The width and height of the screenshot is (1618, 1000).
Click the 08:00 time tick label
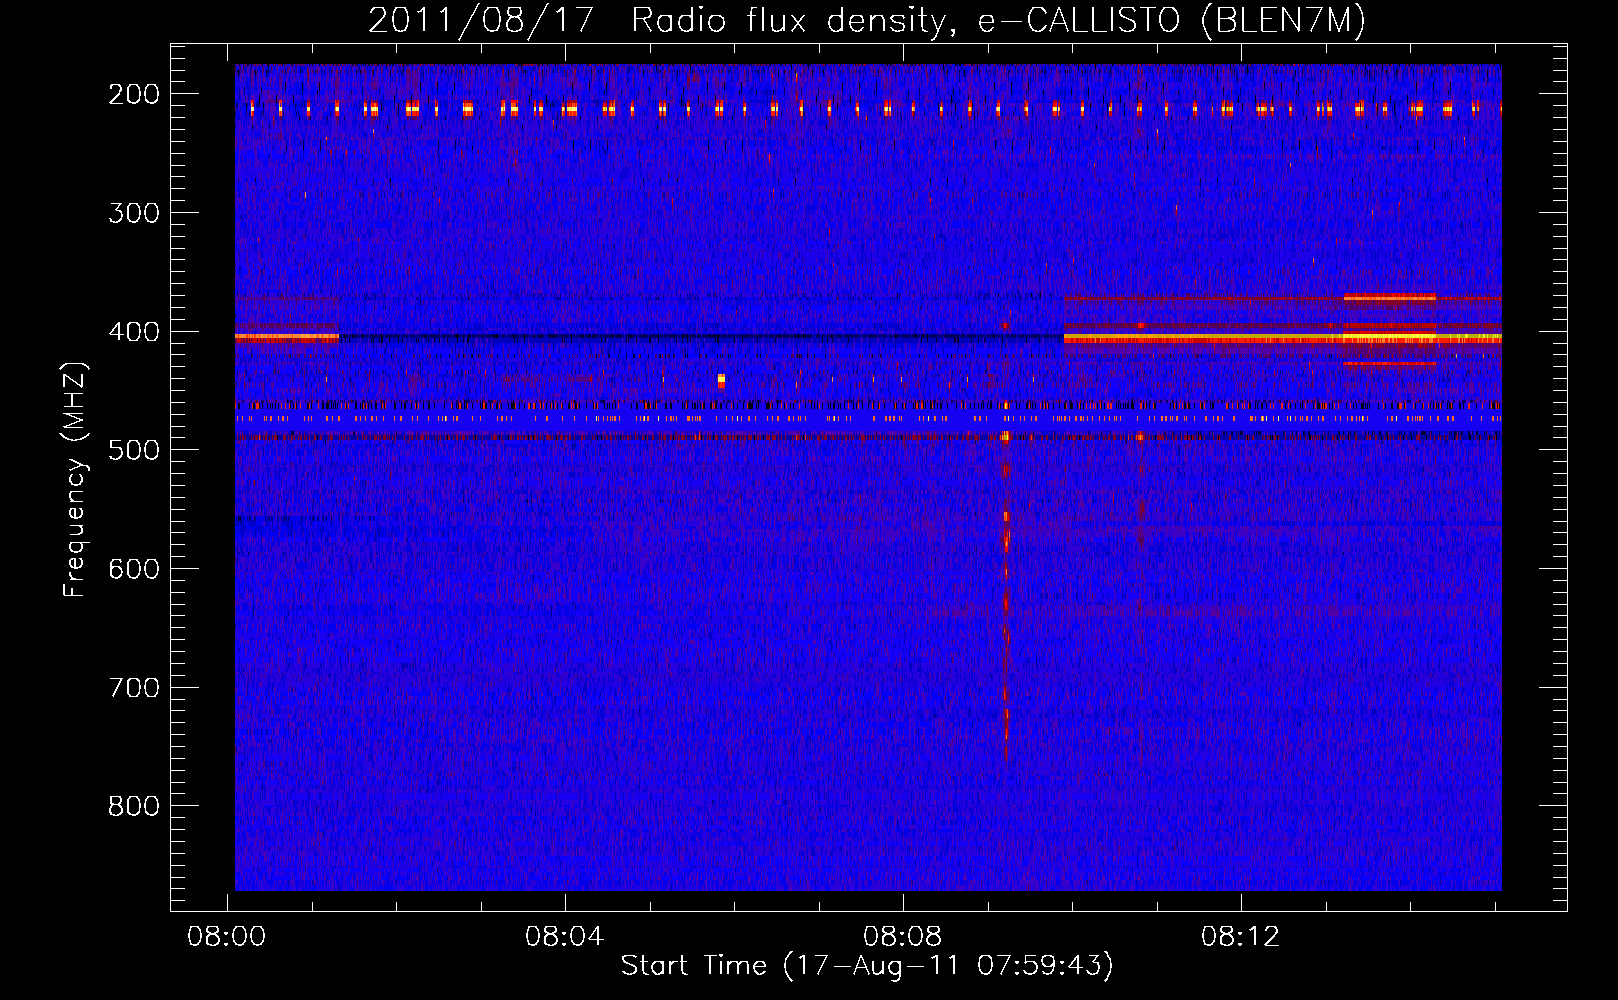click(227, 937)
